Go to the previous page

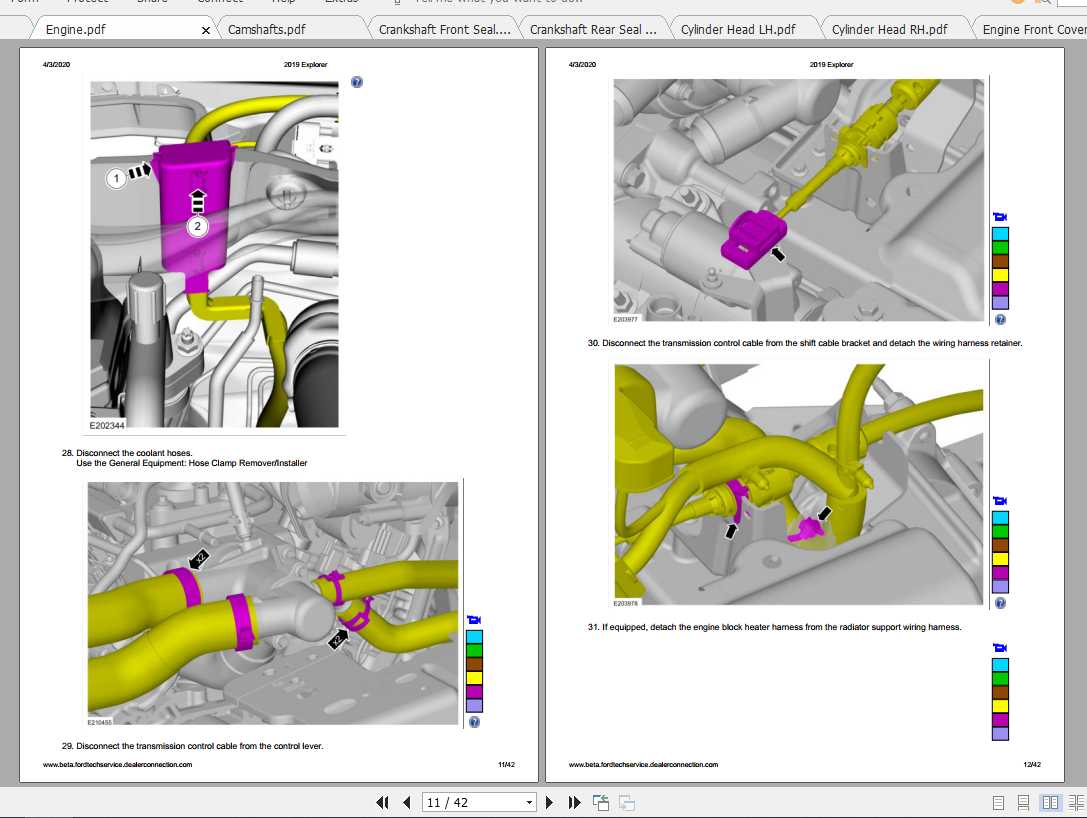(407, 802)
